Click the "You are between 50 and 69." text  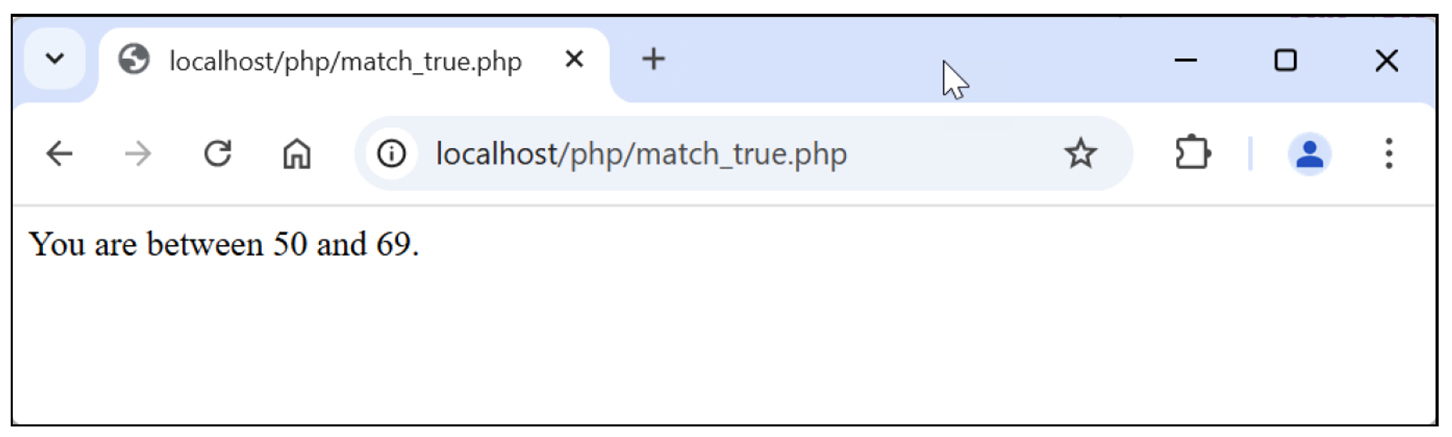[224, 244]
